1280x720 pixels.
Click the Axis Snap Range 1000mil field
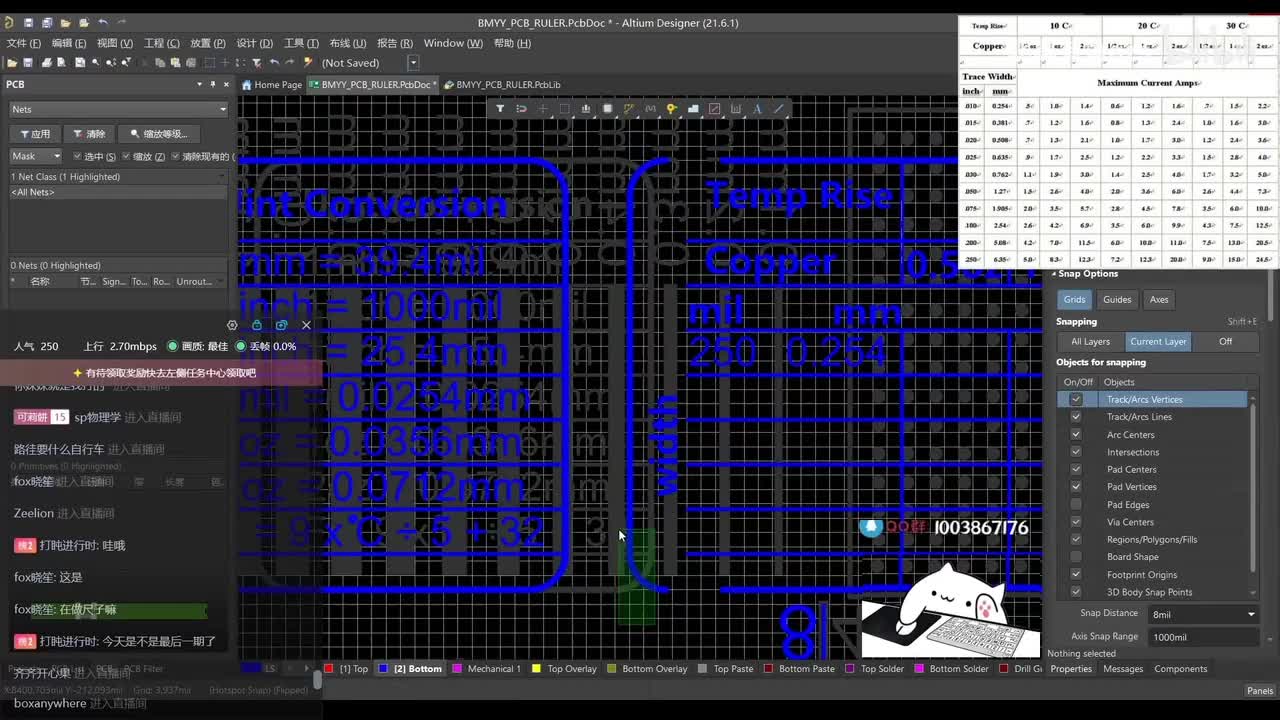tap(1203, 636)
